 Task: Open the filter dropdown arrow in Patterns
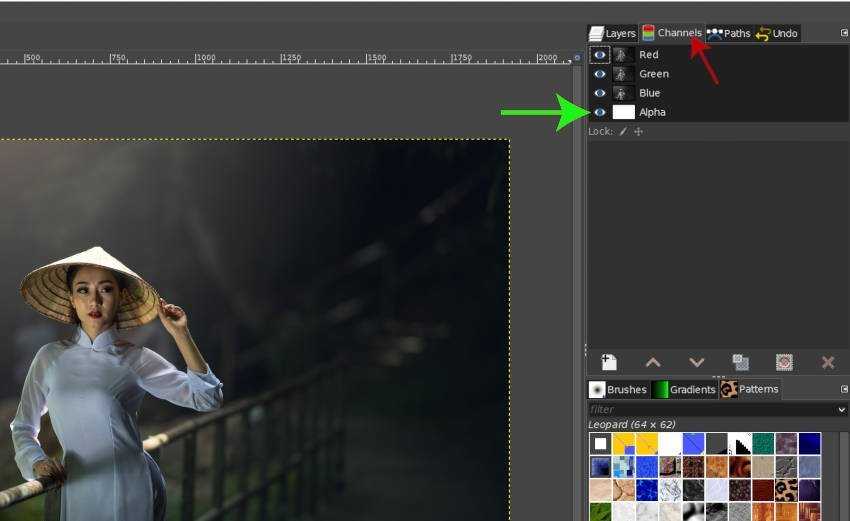[x=842, y=409]
